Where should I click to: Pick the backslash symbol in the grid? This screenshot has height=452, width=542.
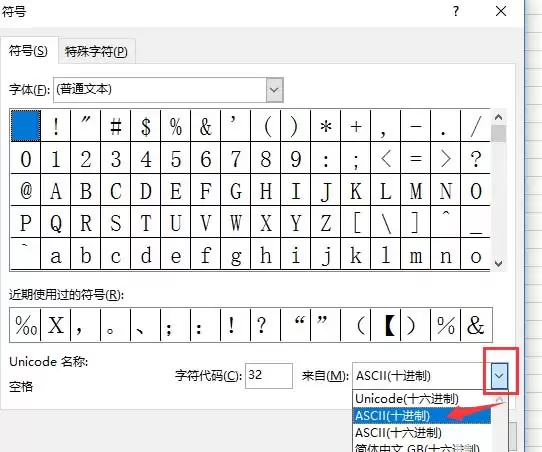point(386,222)
